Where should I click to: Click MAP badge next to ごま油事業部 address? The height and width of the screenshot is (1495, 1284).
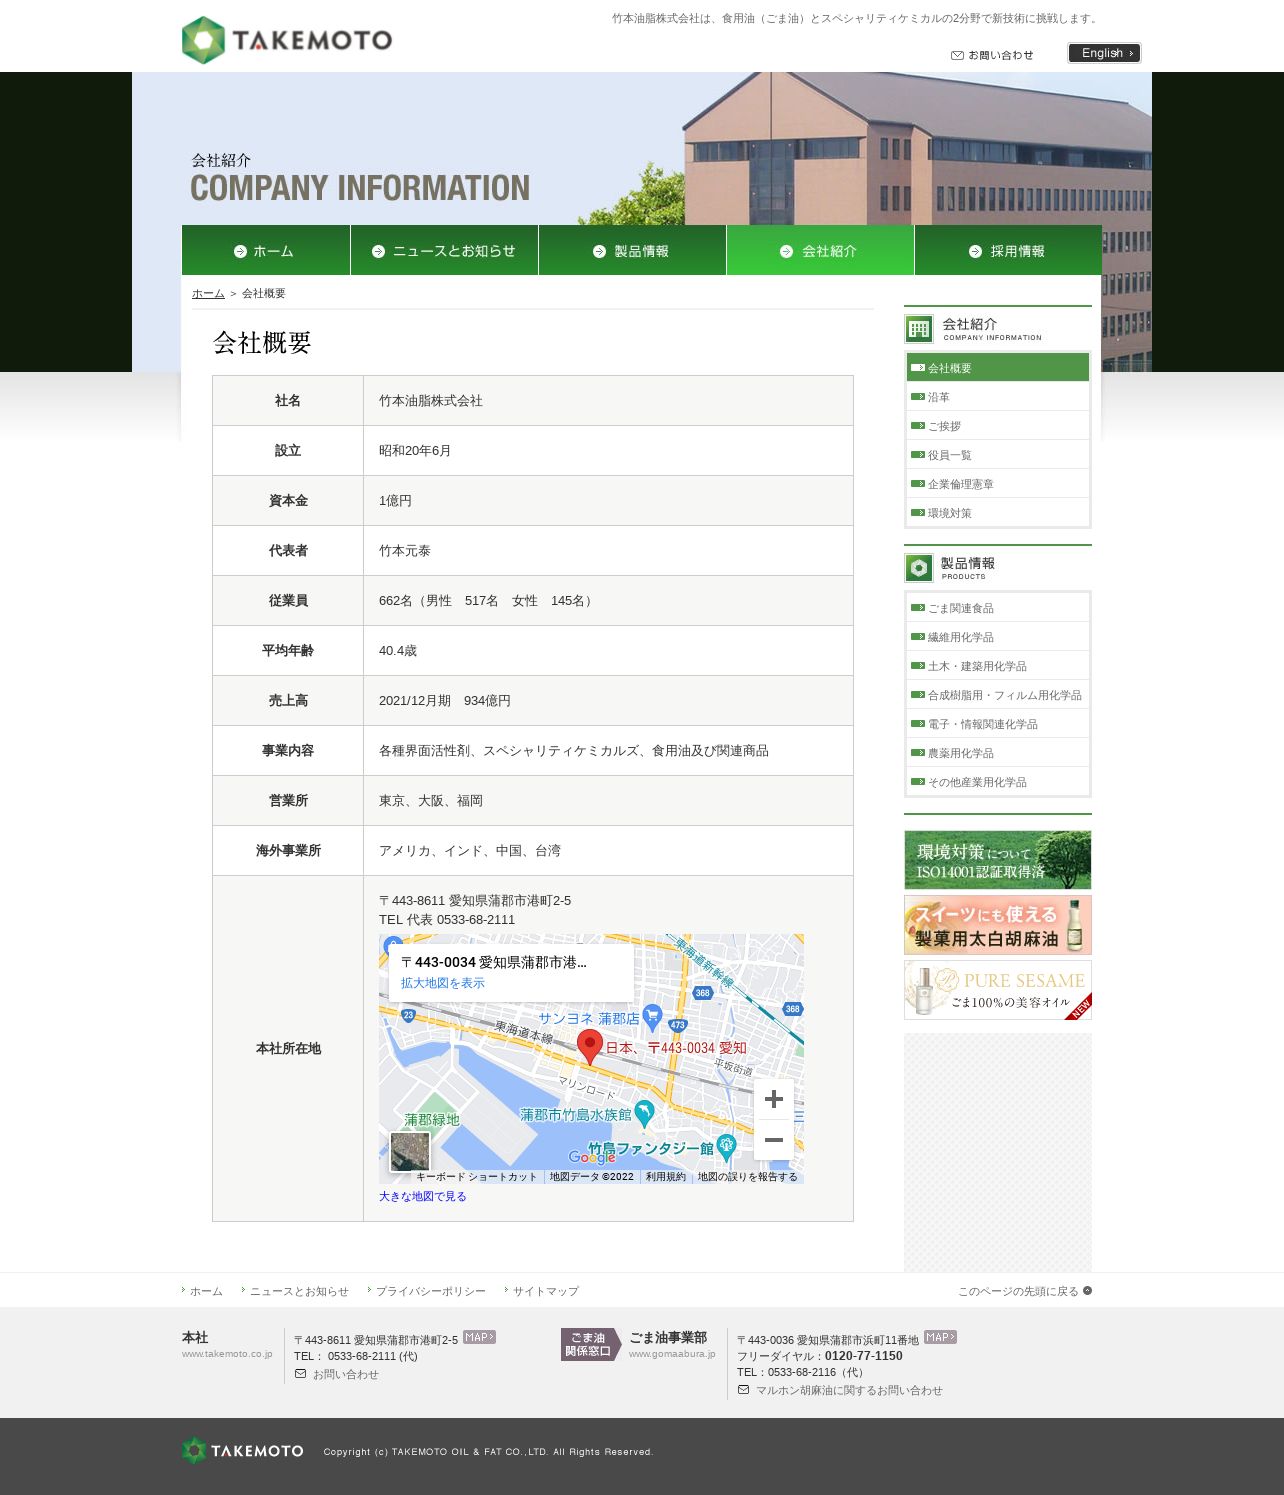[940, 1337]
